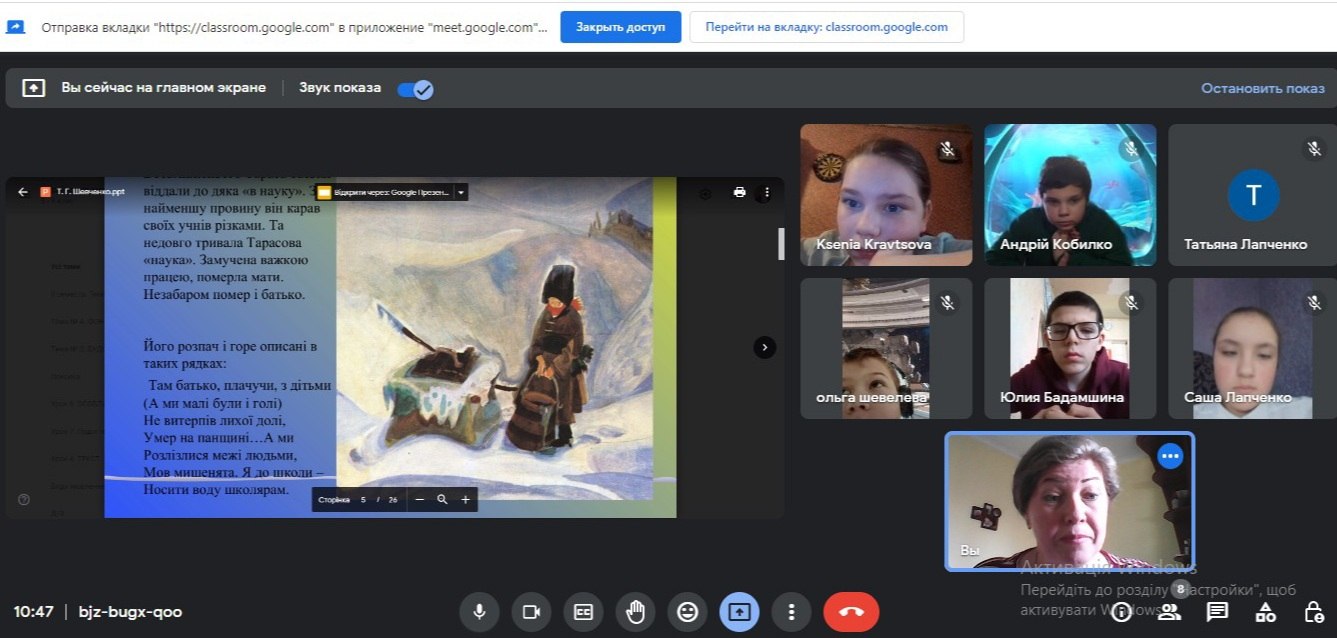Viewport: 1337px width, 638px height.
Task: Show the participants list
Action: coord(1169,611)
